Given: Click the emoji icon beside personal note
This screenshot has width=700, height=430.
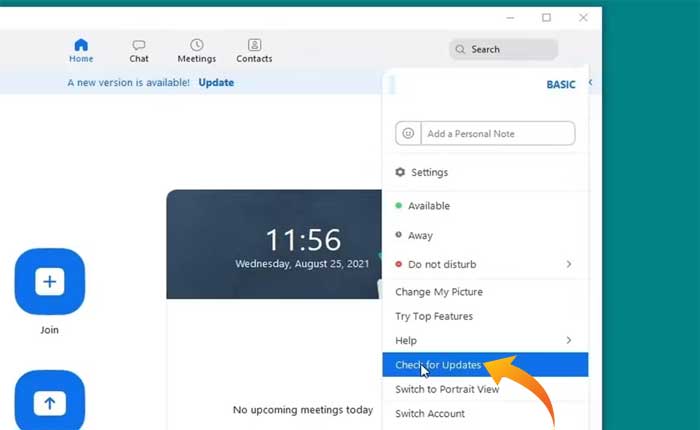Looking at the screenshot, I should (408, 133).
